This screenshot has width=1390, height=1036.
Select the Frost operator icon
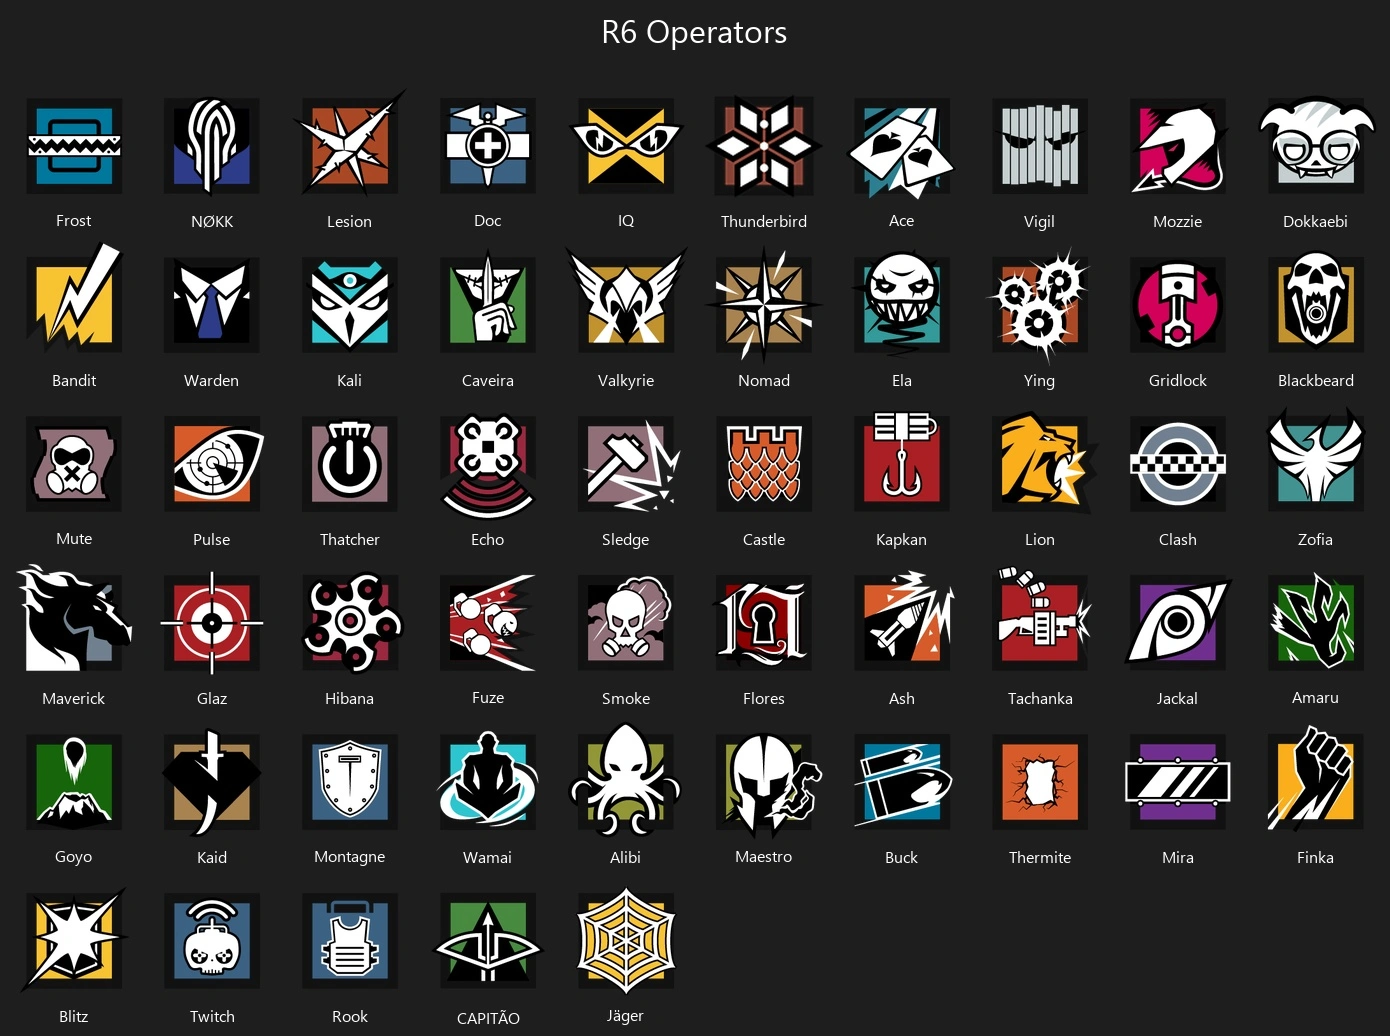(x=74, y=146)
